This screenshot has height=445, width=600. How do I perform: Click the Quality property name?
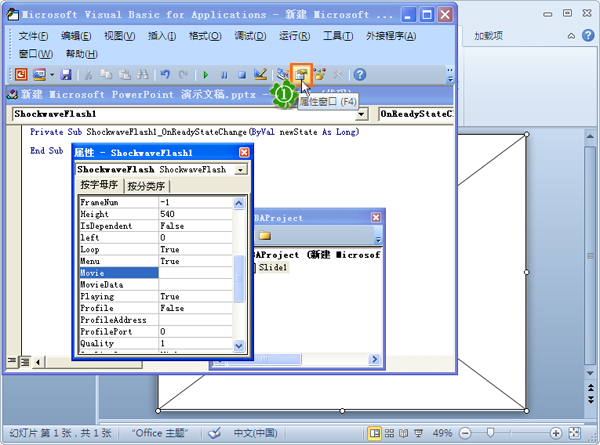[x=97, y=344]
